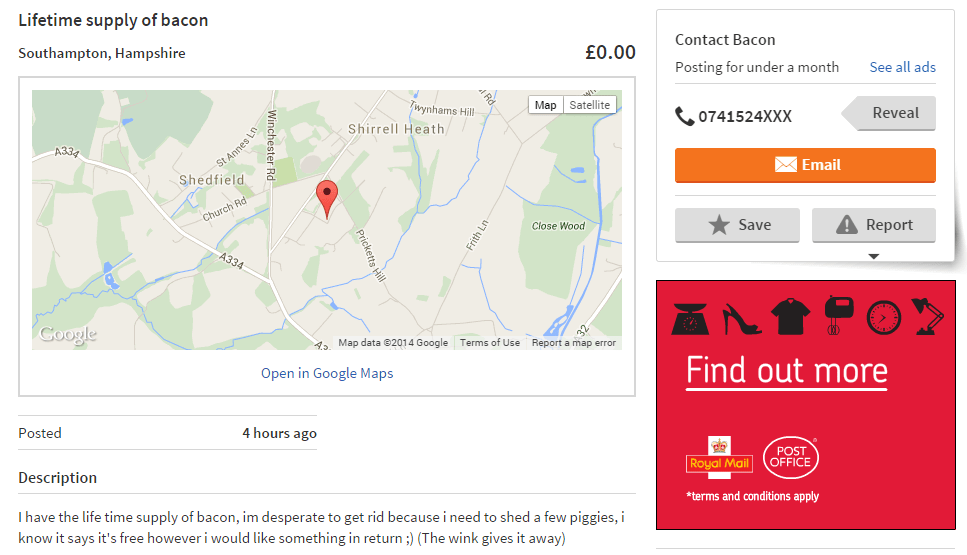This screenshot has height=555, width=967.
Task: Click the Find out more advert link
Action: [x=786, y=371]
